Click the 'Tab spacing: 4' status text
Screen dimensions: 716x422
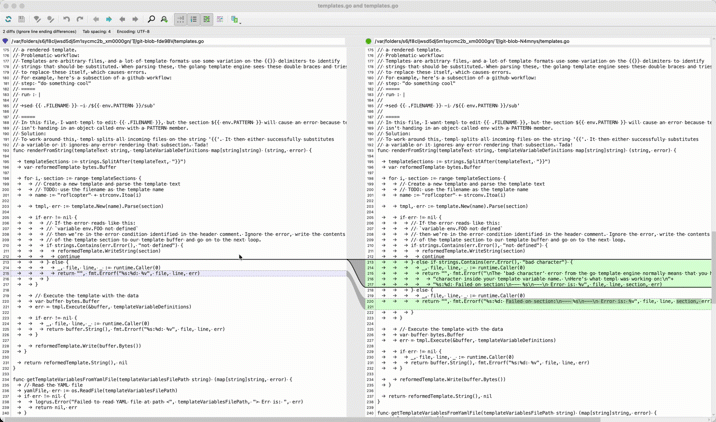click(x=96, y=32)
